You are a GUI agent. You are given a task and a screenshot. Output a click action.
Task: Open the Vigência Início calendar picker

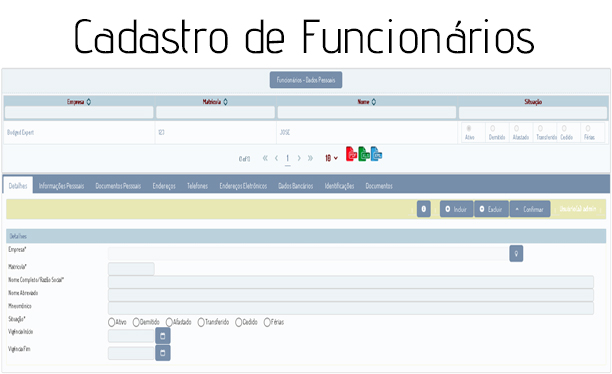(x=163, y=336)
